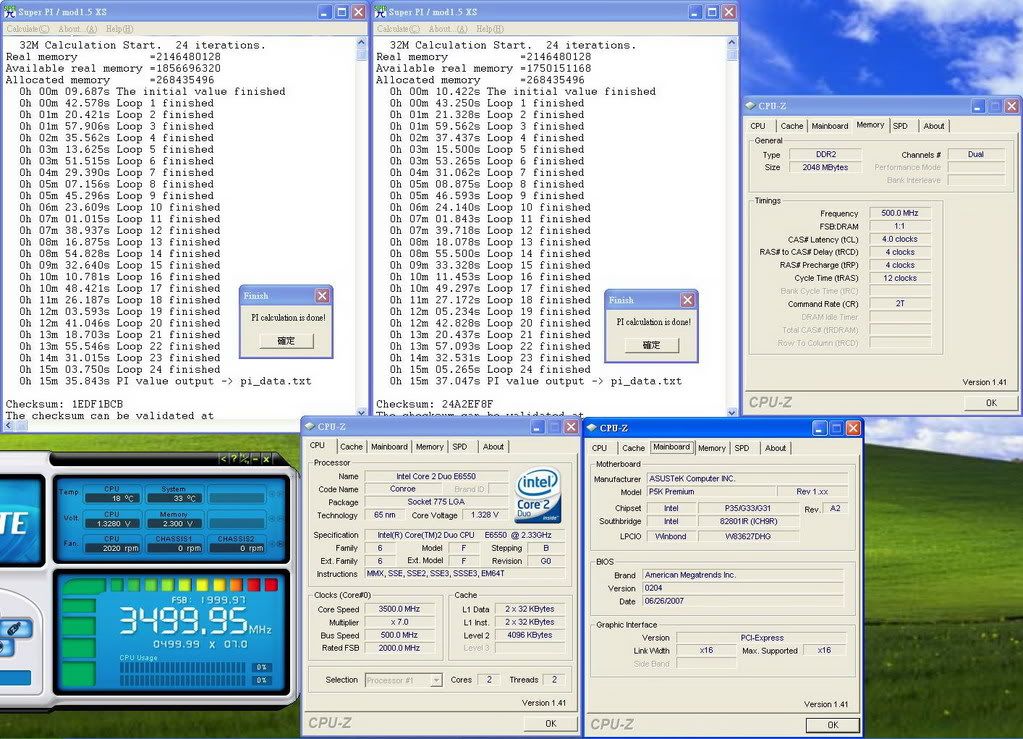Open Help menu in right Super PI window

pos(490,29)
